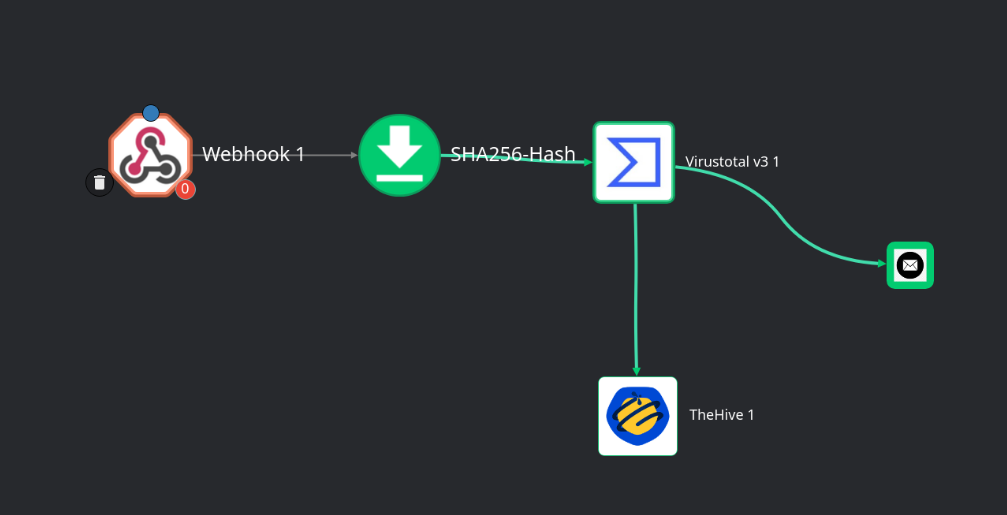Viewport: 1007px width, 515px height.
Task: Click the blue dot above the Webhook node
Action: [x=151, y=112]
